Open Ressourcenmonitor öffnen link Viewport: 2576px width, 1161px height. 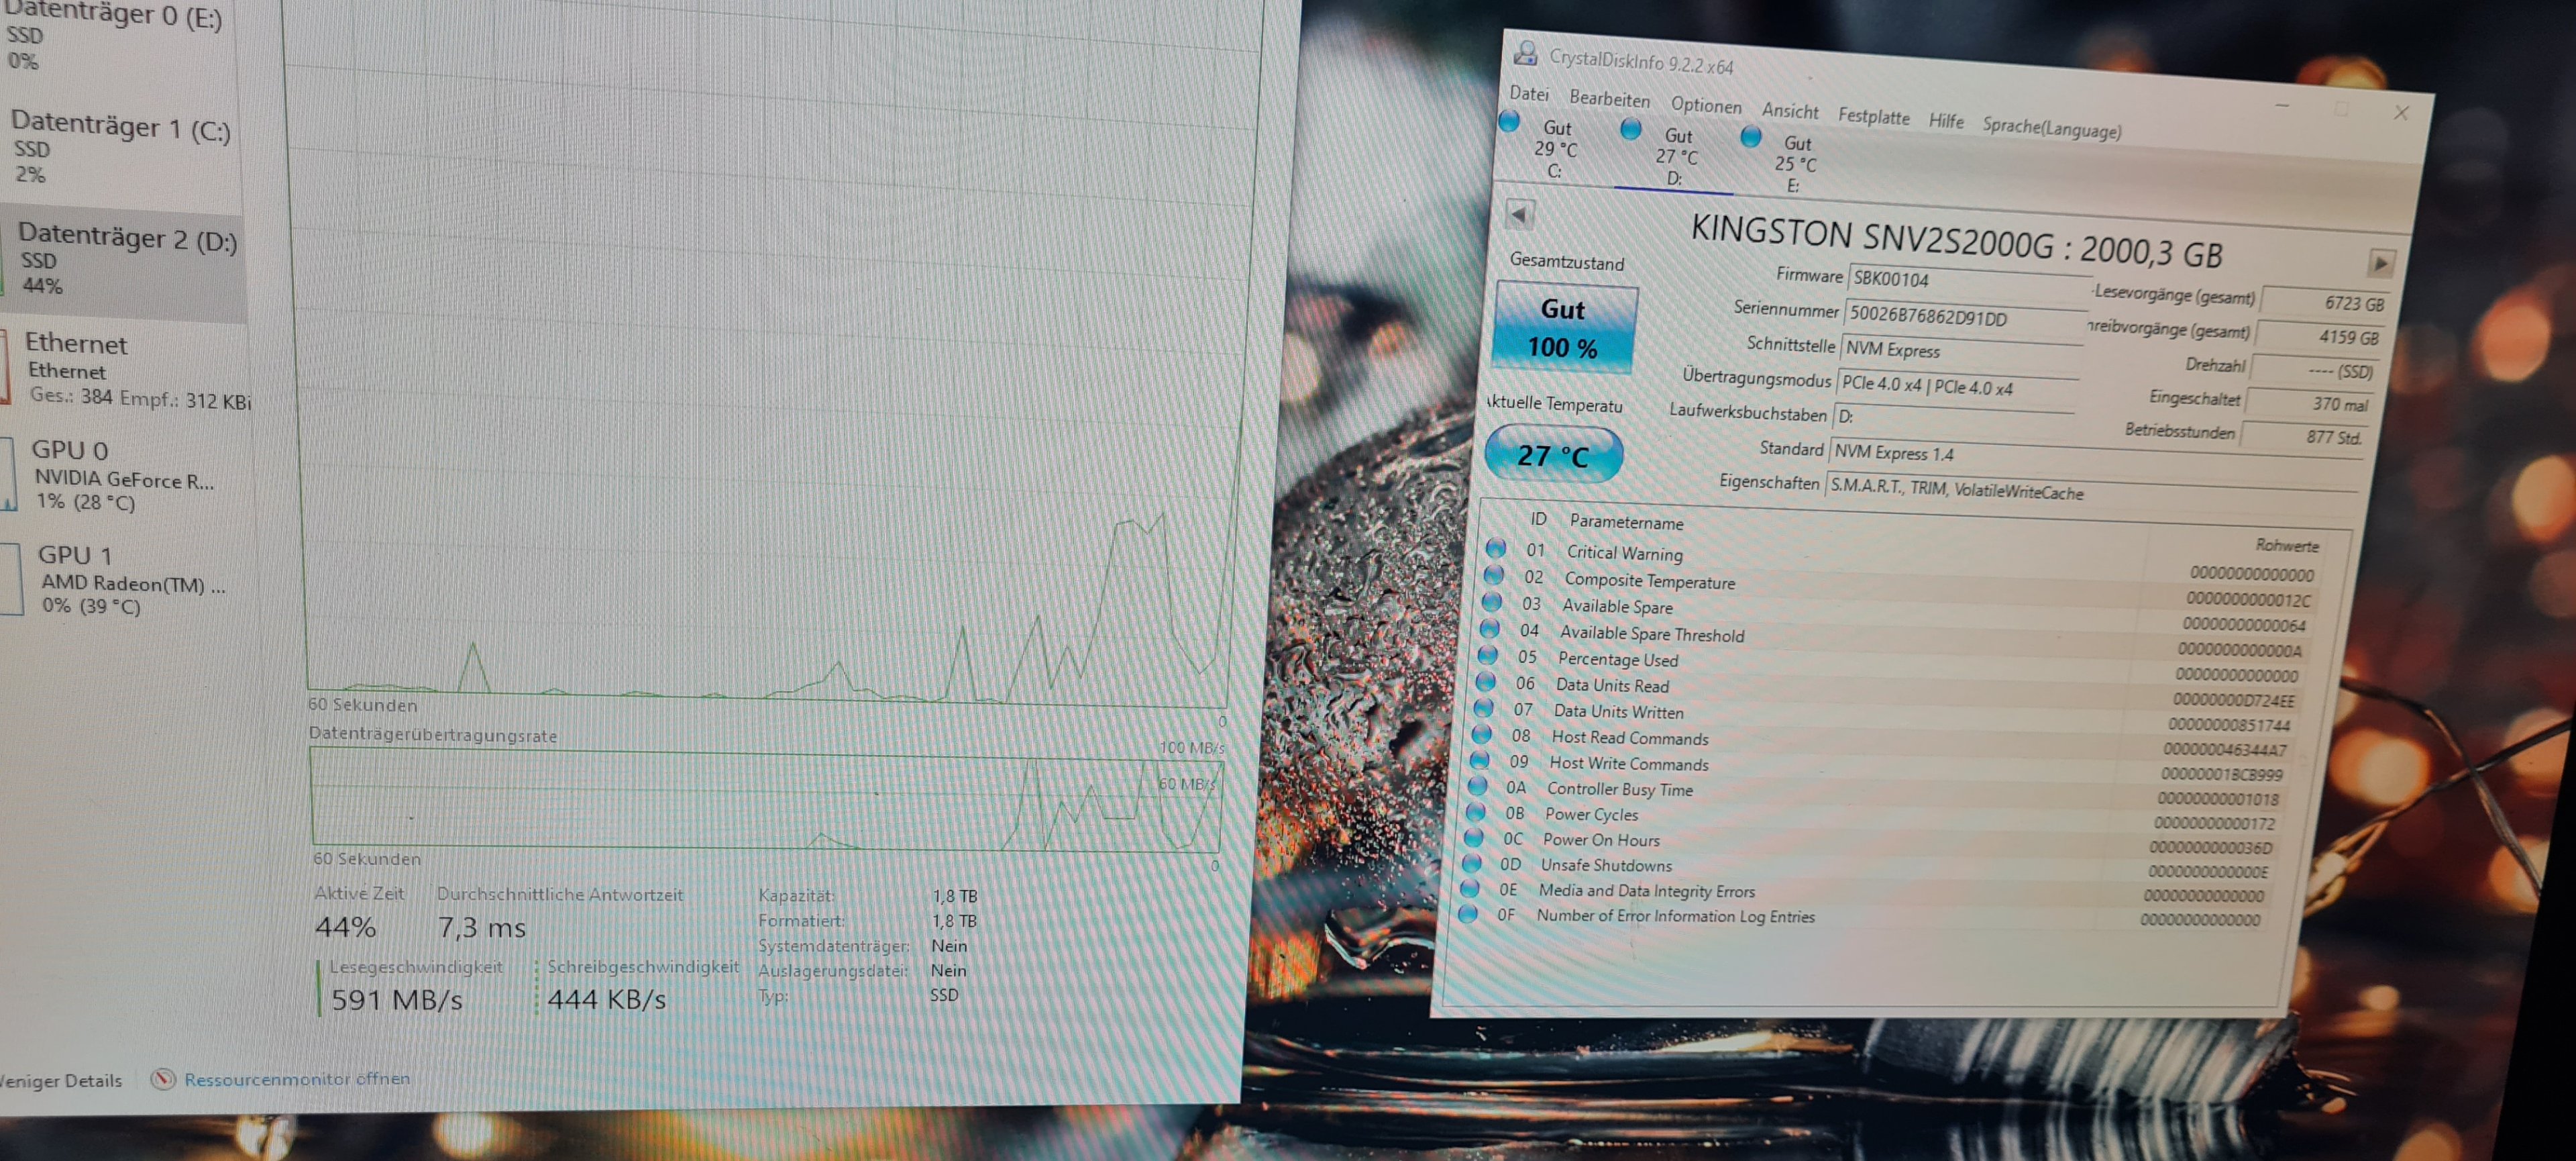pyautogui.click(x=296, y=1079)
